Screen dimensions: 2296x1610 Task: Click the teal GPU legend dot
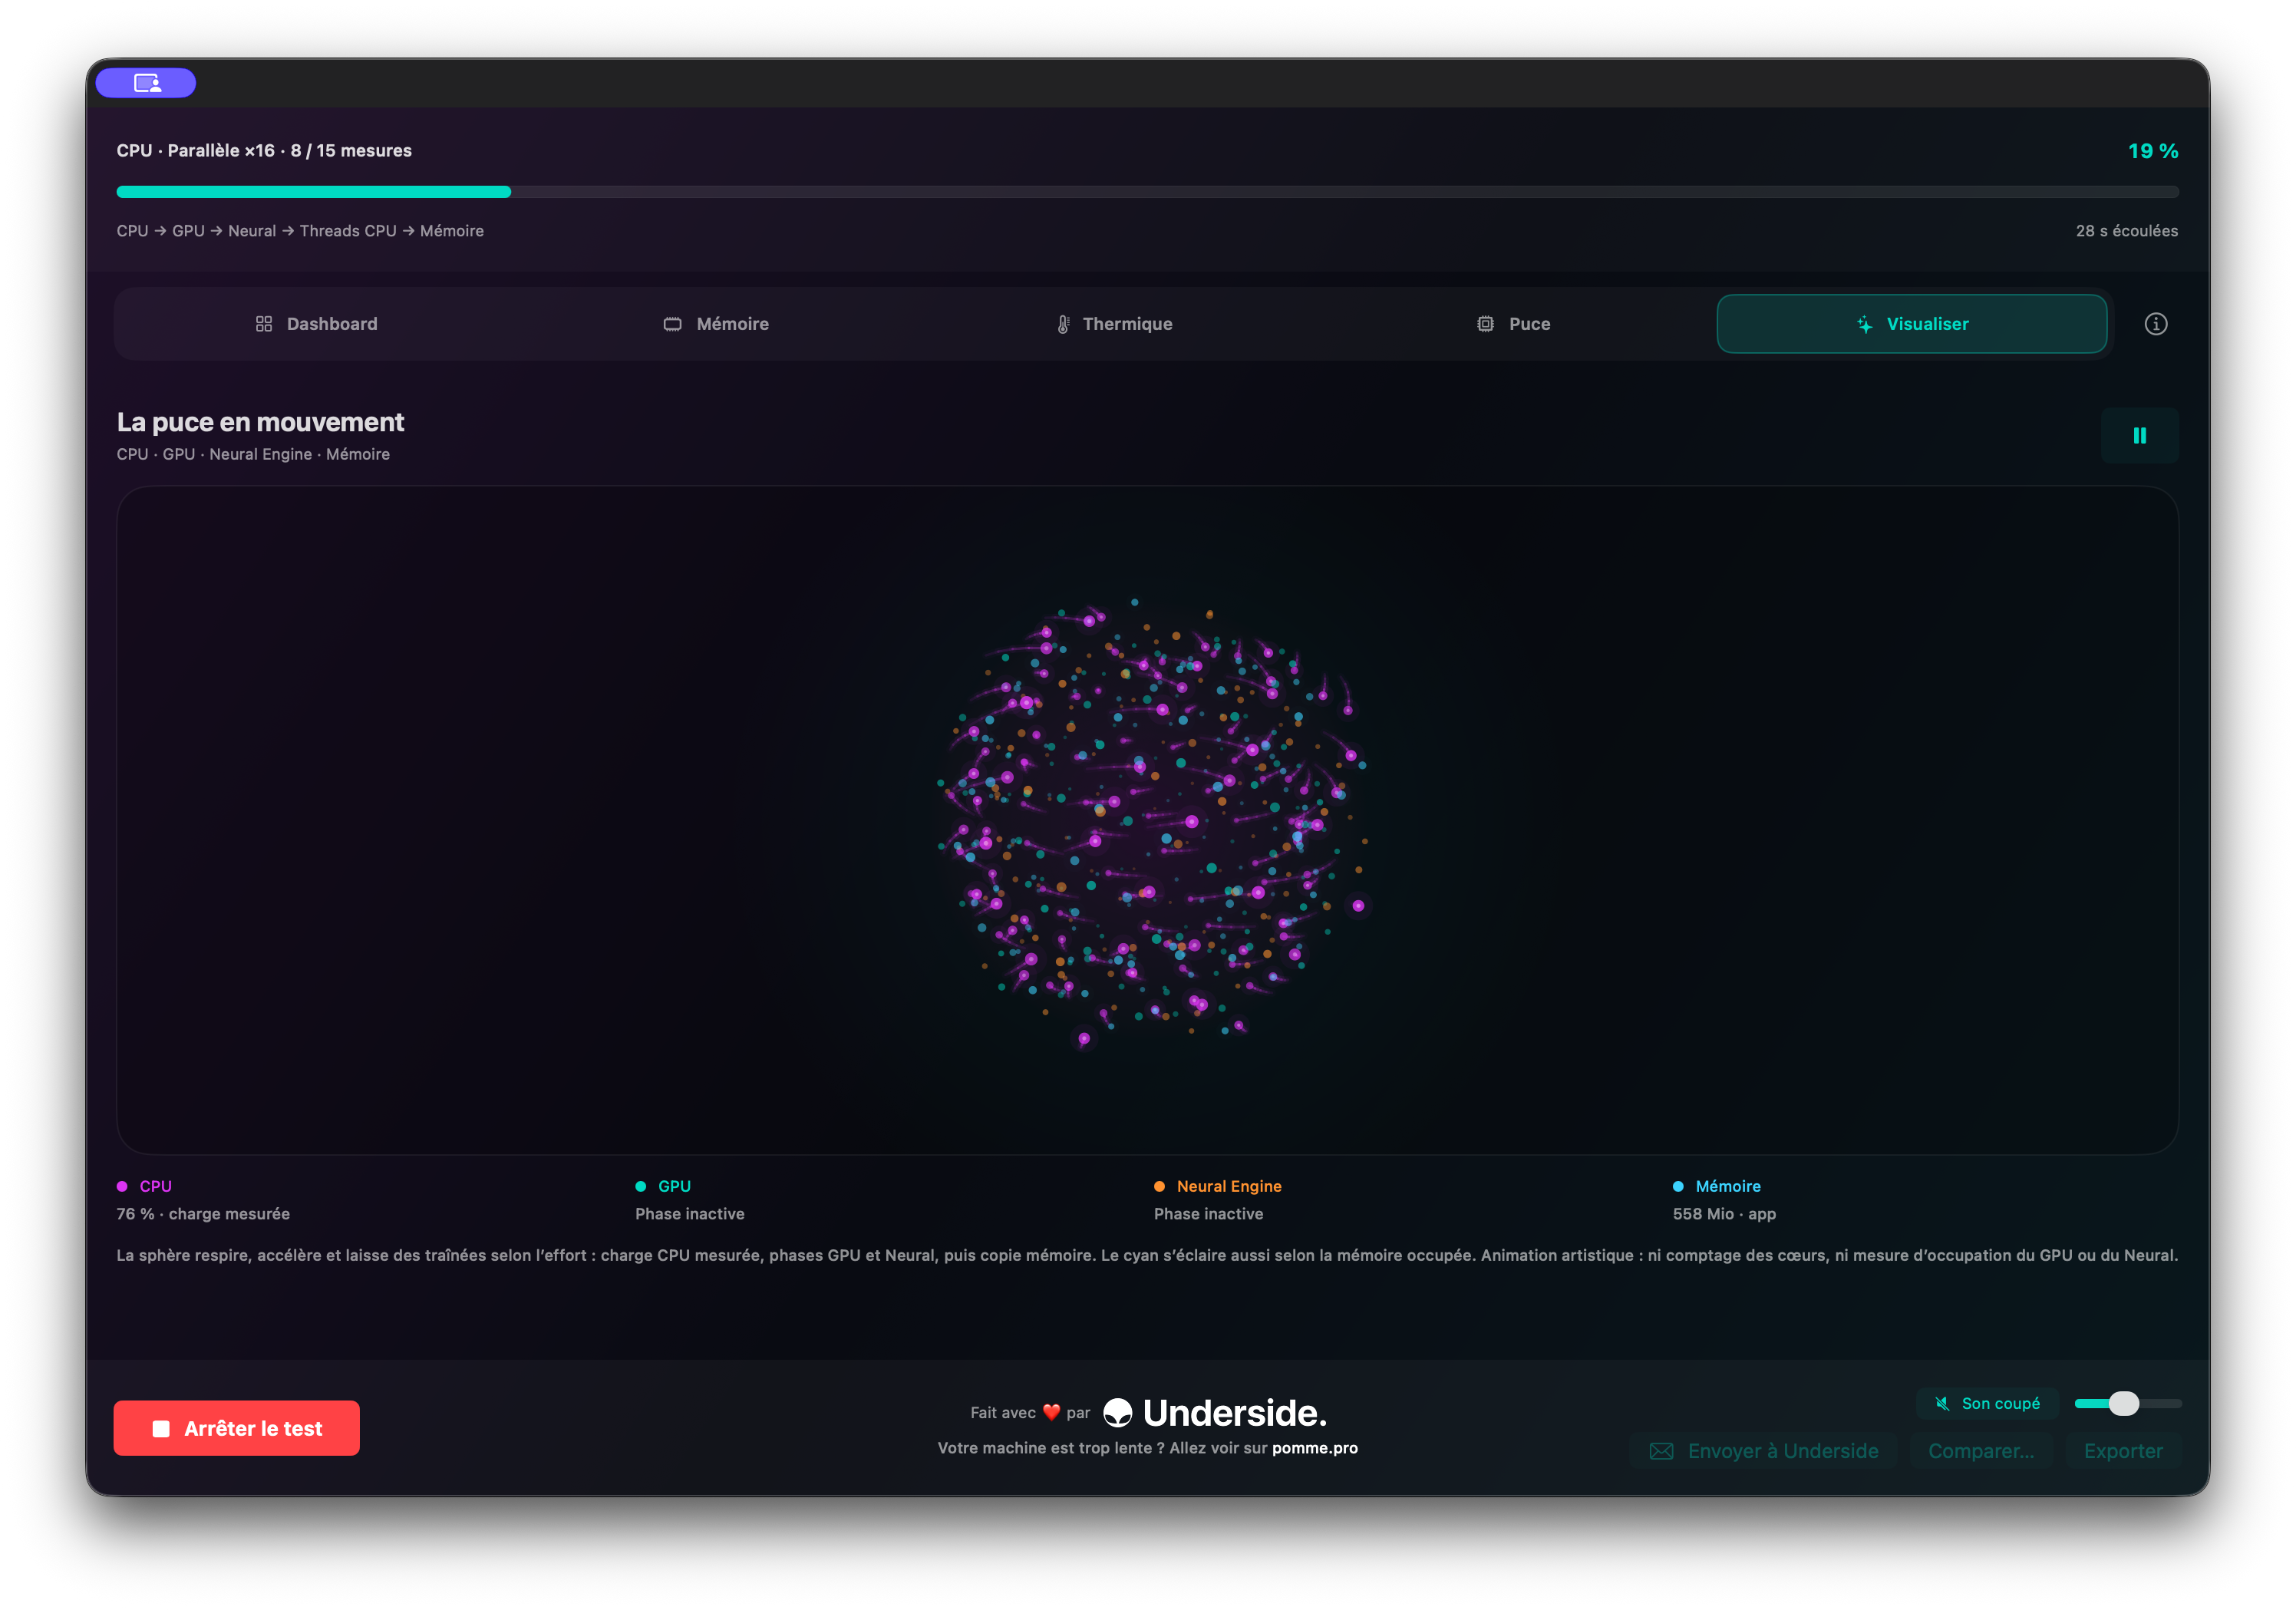[640, 1186]
